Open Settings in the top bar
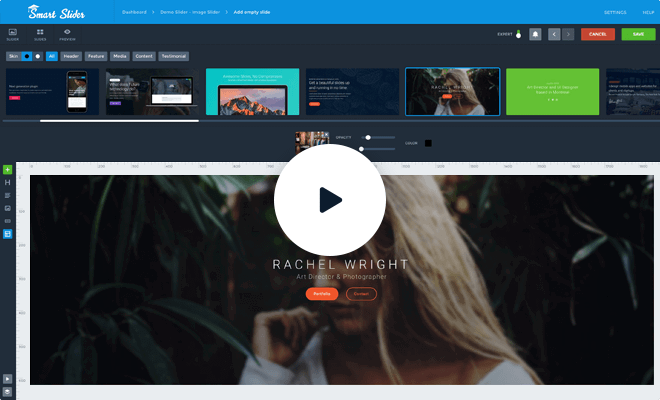The width and height of the screenshot is (660, 400). tap(615, 12)
